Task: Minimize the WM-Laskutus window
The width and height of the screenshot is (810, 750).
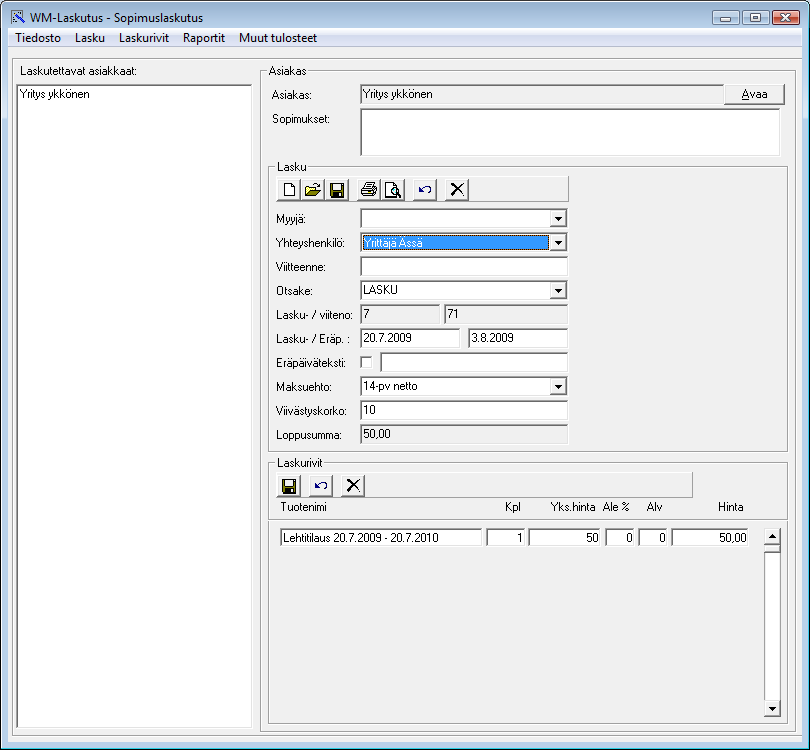Action: coord(726,18)
